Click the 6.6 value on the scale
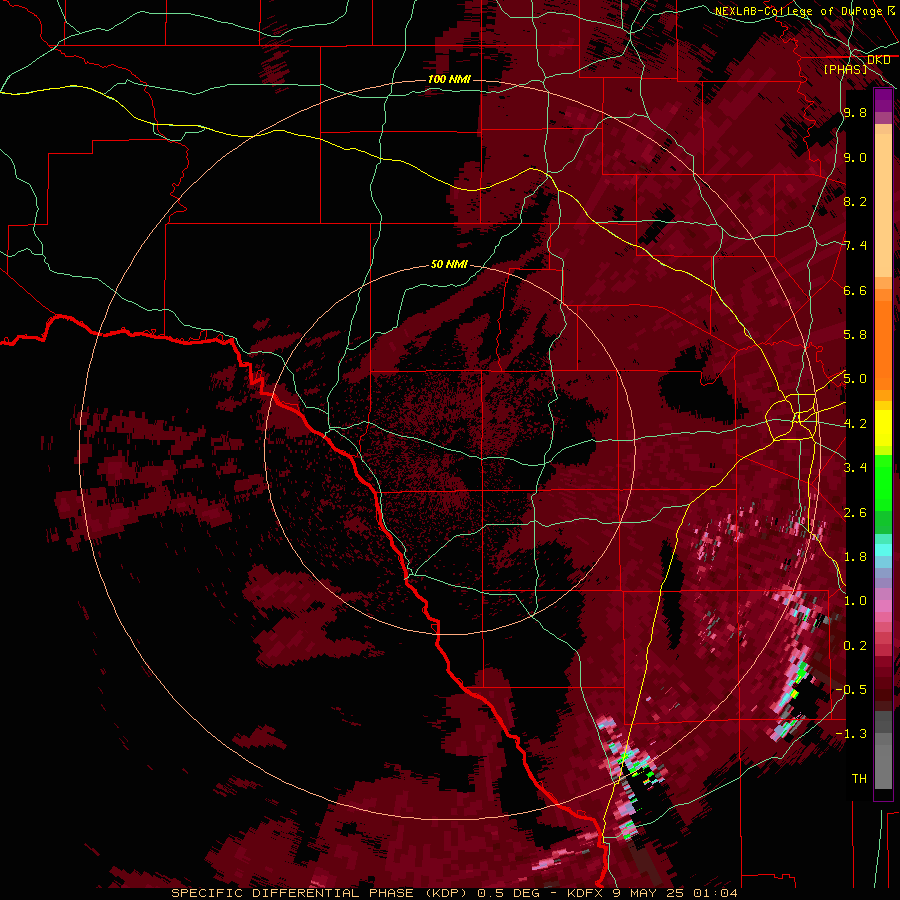The width and height of the screenshot is (900, 900). pos(855,291)
